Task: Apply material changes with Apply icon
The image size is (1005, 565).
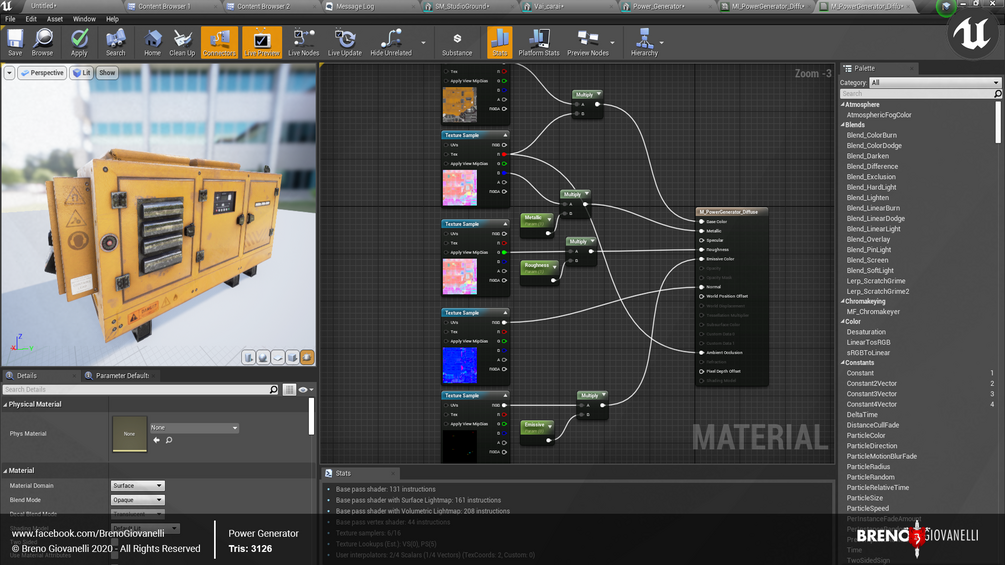Action: [79, 42]
